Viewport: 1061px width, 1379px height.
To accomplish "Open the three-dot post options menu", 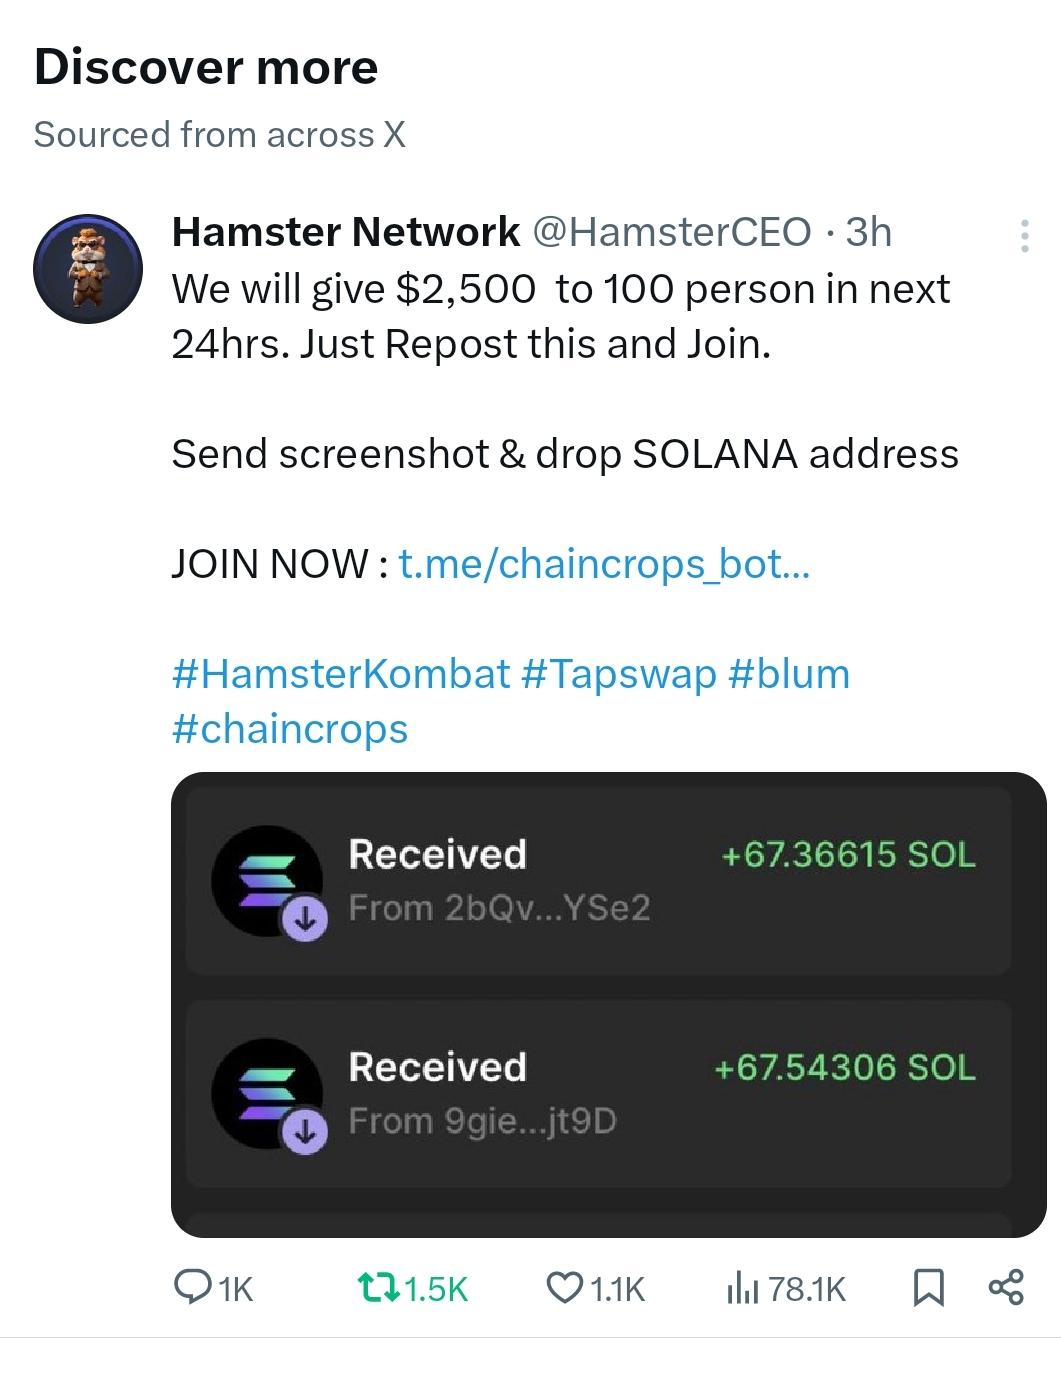I will (1024, 236).
